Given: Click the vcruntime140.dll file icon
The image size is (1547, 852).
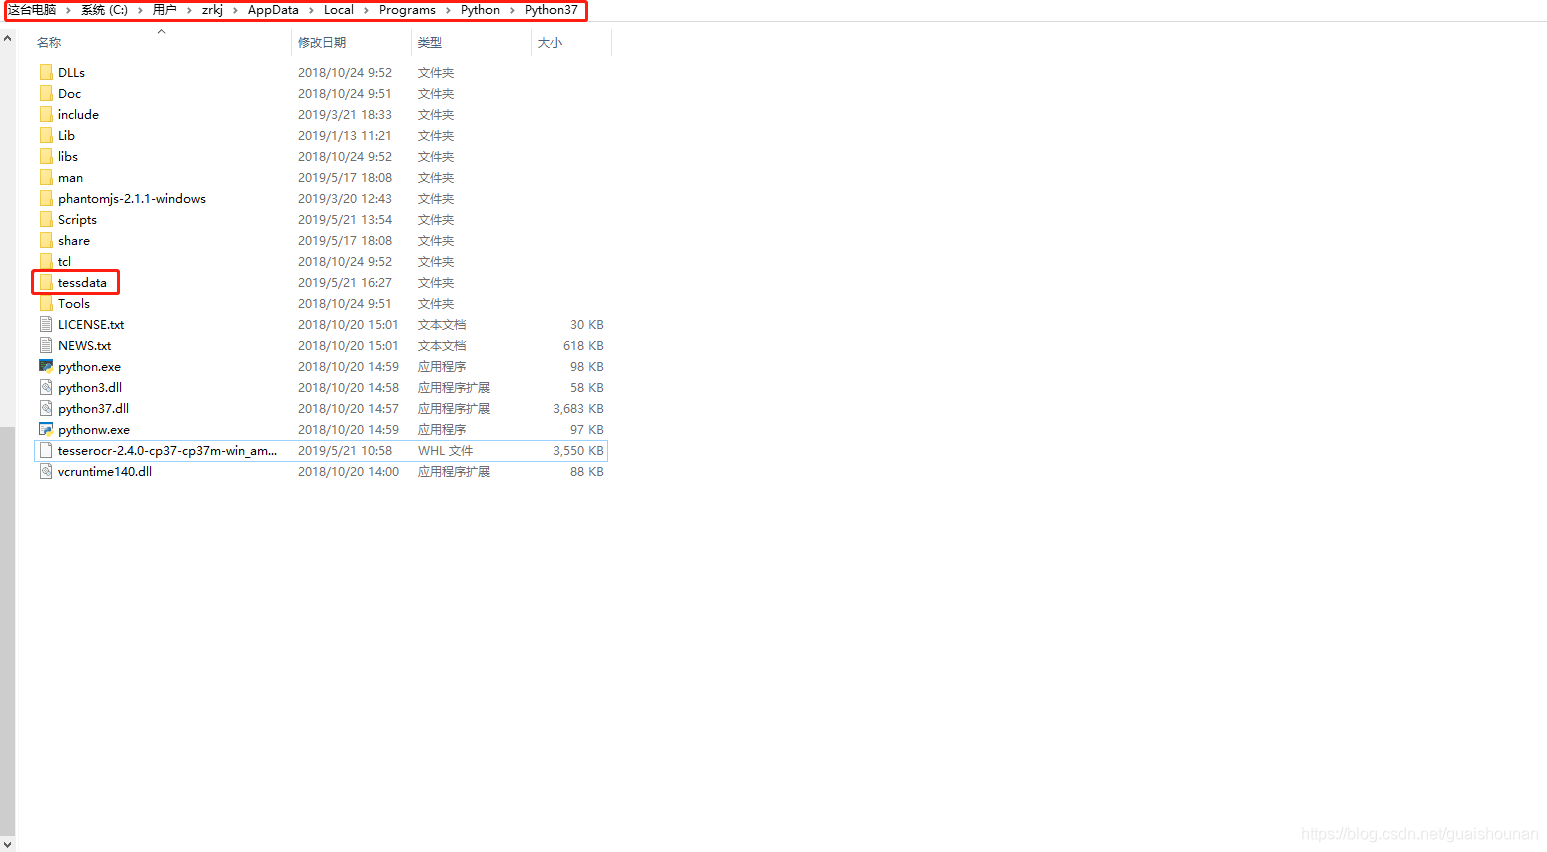Looking at the screenshot, I should [x=46, y=471].
